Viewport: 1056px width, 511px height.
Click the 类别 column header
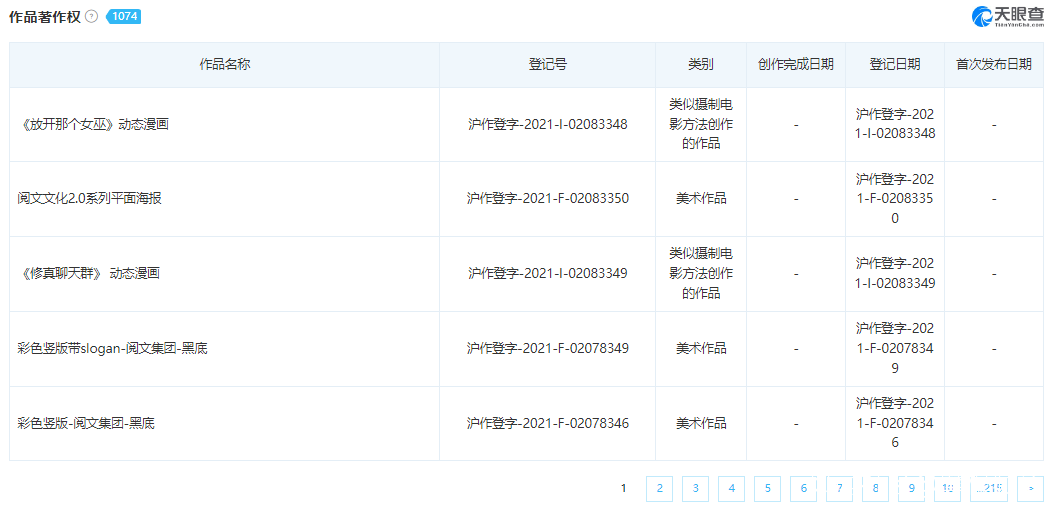[701, 64]
